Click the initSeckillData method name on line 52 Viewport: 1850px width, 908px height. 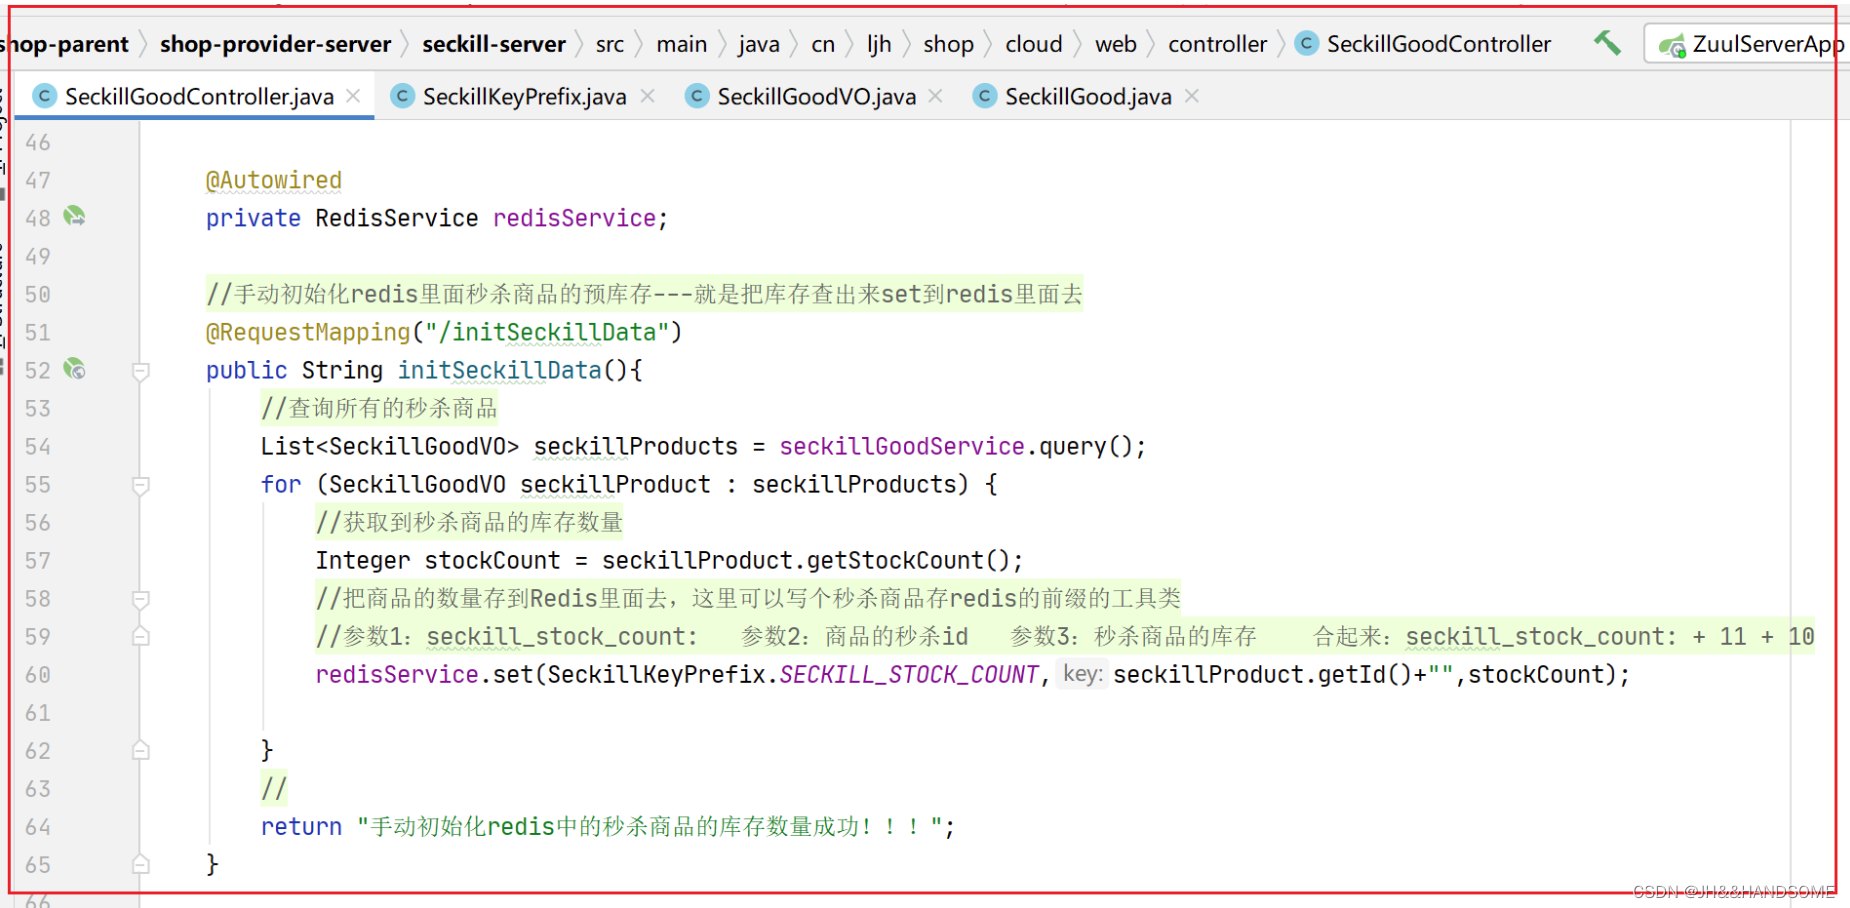[500, 370]
